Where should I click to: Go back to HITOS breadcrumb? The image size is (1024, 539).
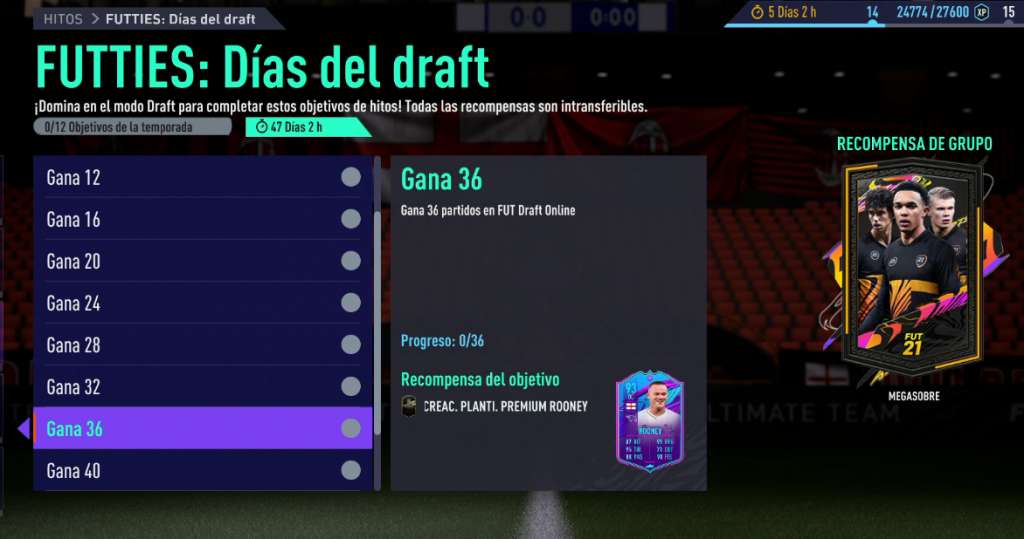pyautogui.click(x=63, y=19)
